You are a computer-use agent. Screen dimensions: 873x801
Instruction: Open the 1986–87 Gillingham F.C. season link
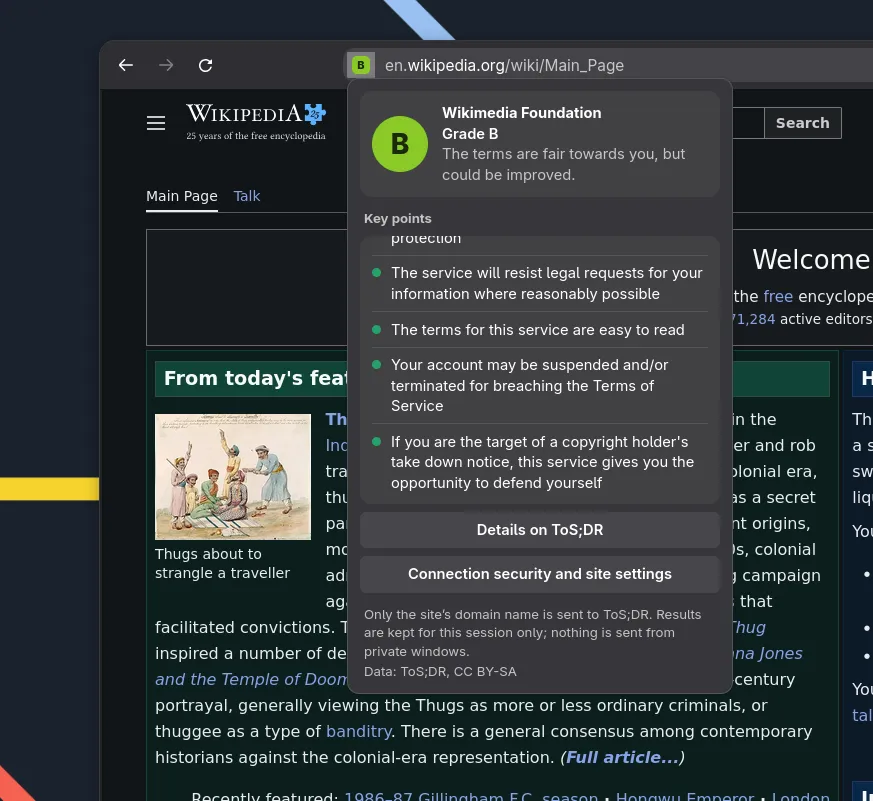point(471,797)
